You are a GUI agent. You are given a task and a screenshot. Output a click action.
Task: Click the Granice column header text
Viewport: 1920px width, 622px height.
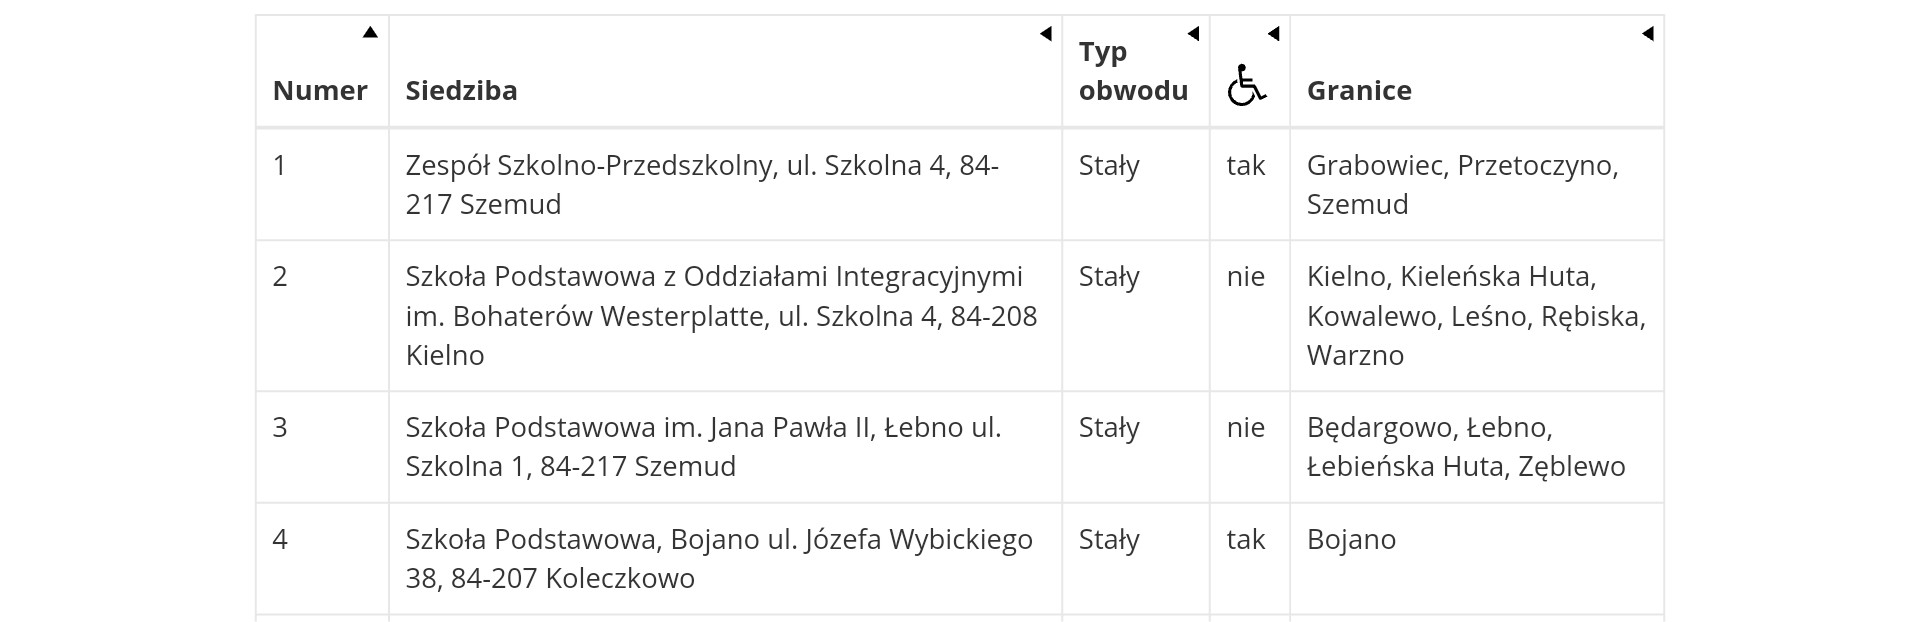click(x=1359, y=91)
